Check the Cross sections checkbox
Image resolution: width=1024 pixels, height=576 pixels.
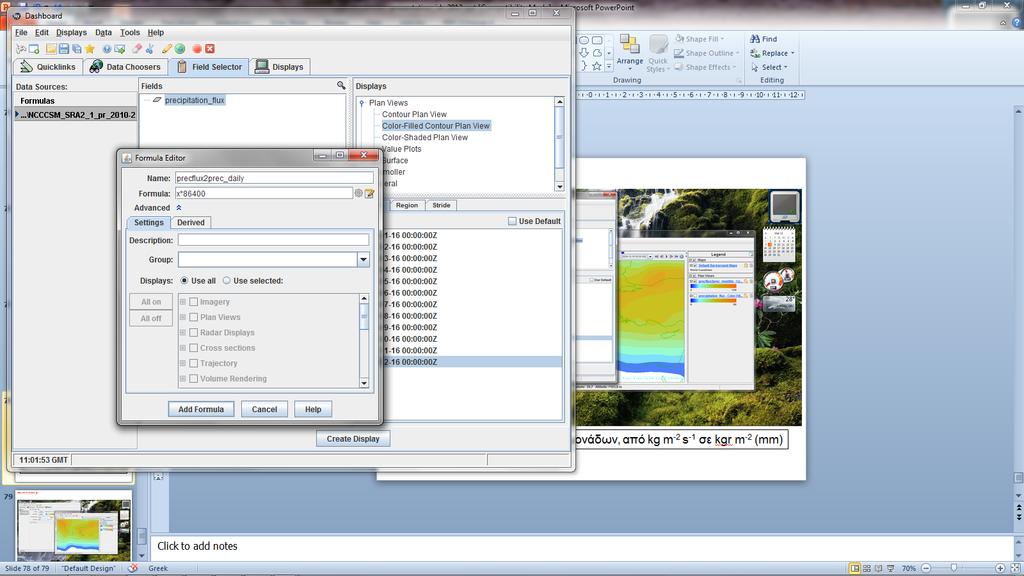pos(193,348)
